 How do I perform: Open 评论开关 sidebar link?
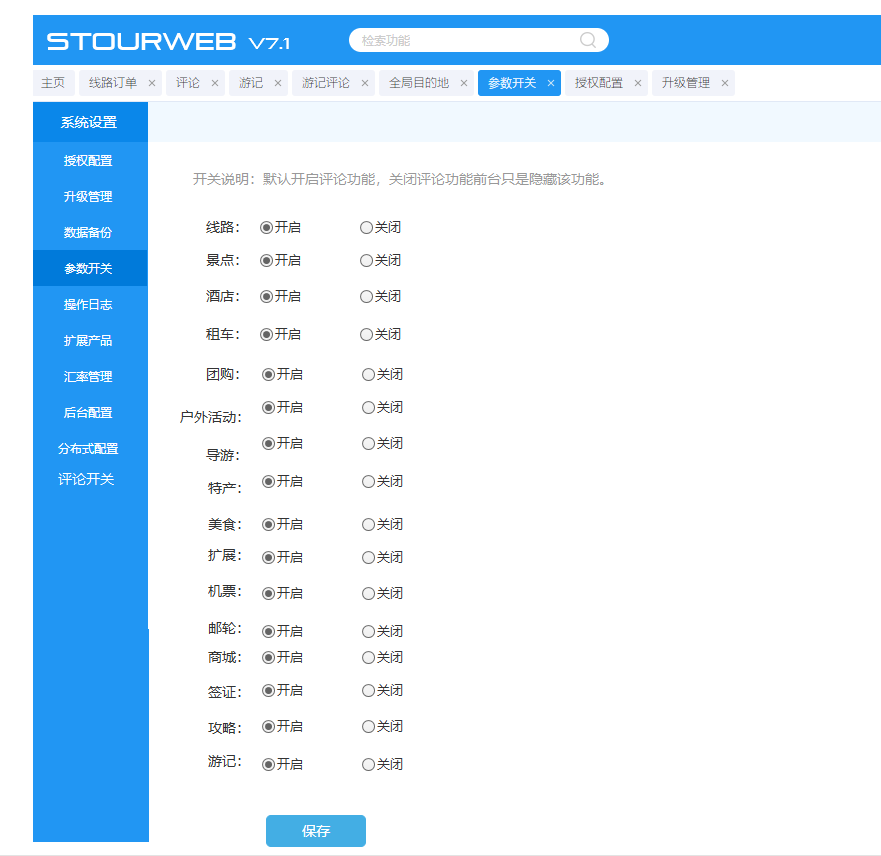87,480
